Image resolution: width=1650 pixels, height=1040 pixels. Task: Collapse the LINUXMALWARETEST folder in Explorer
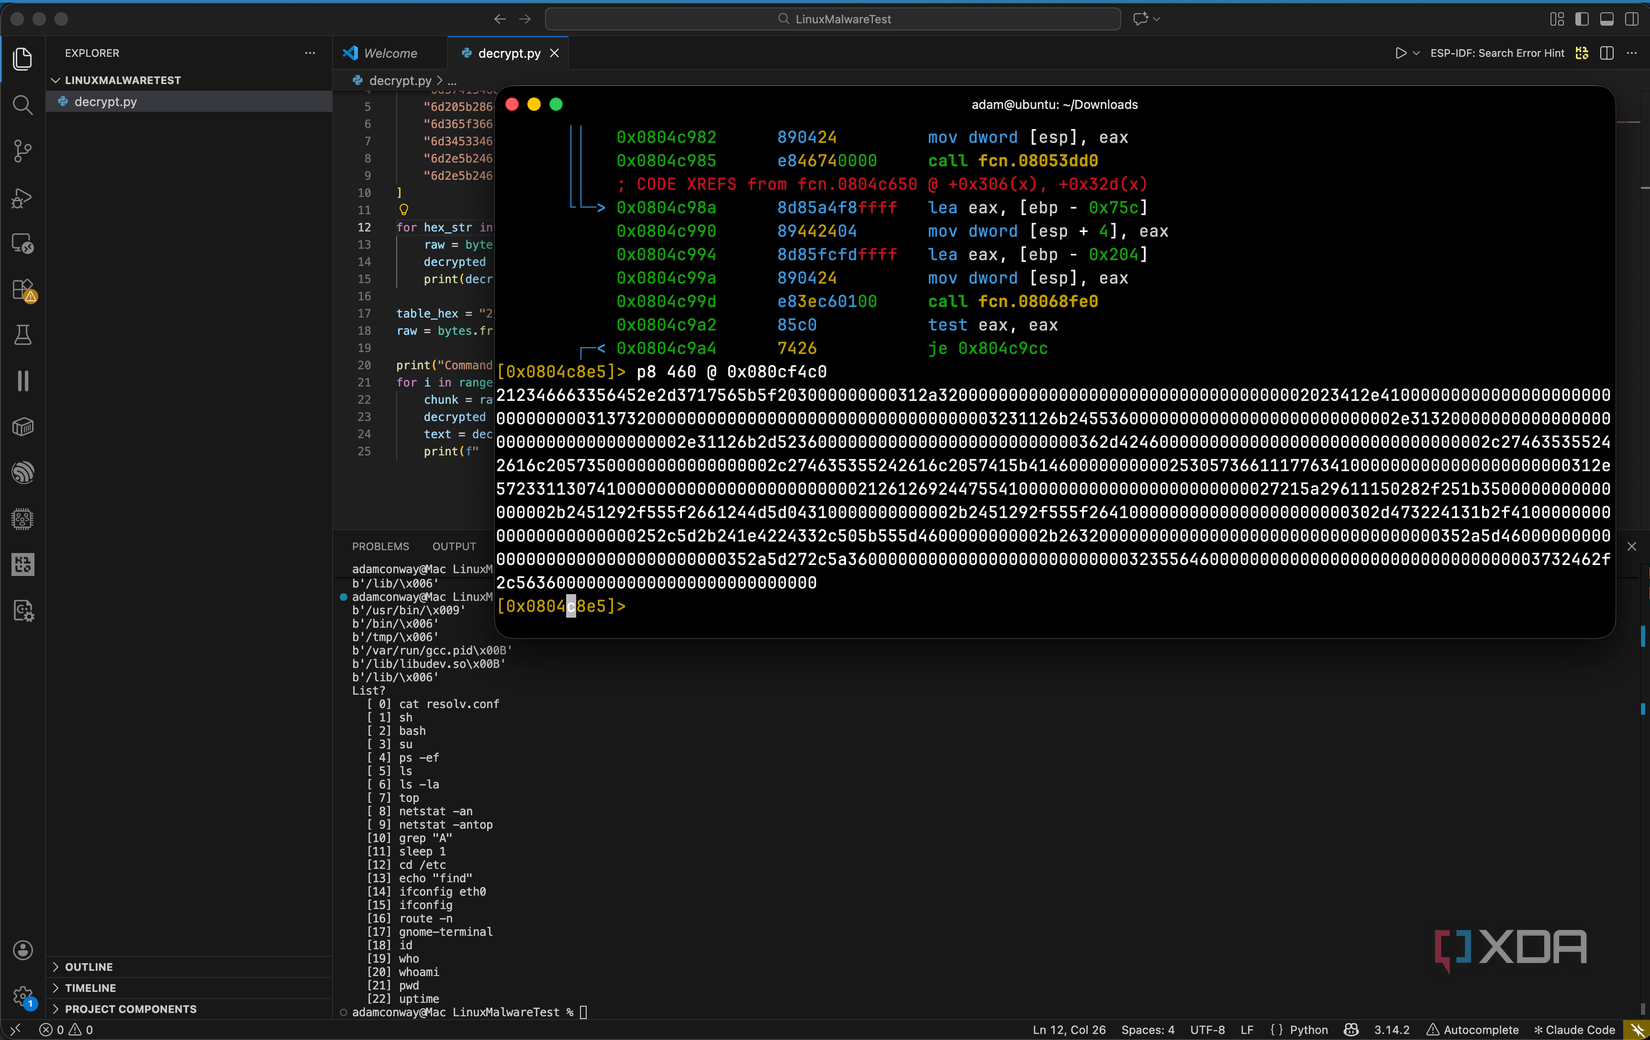[x=120, y=80]
